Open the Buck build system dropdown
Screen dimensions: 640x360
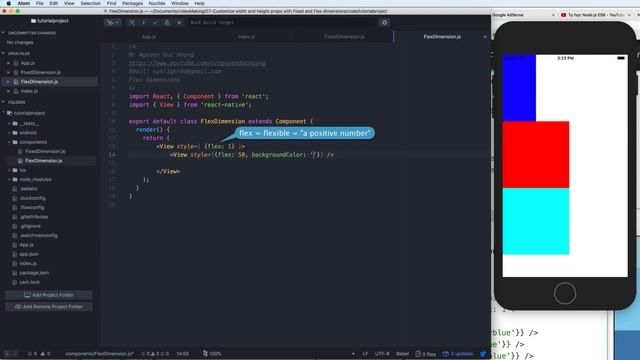tap(113, 22)
